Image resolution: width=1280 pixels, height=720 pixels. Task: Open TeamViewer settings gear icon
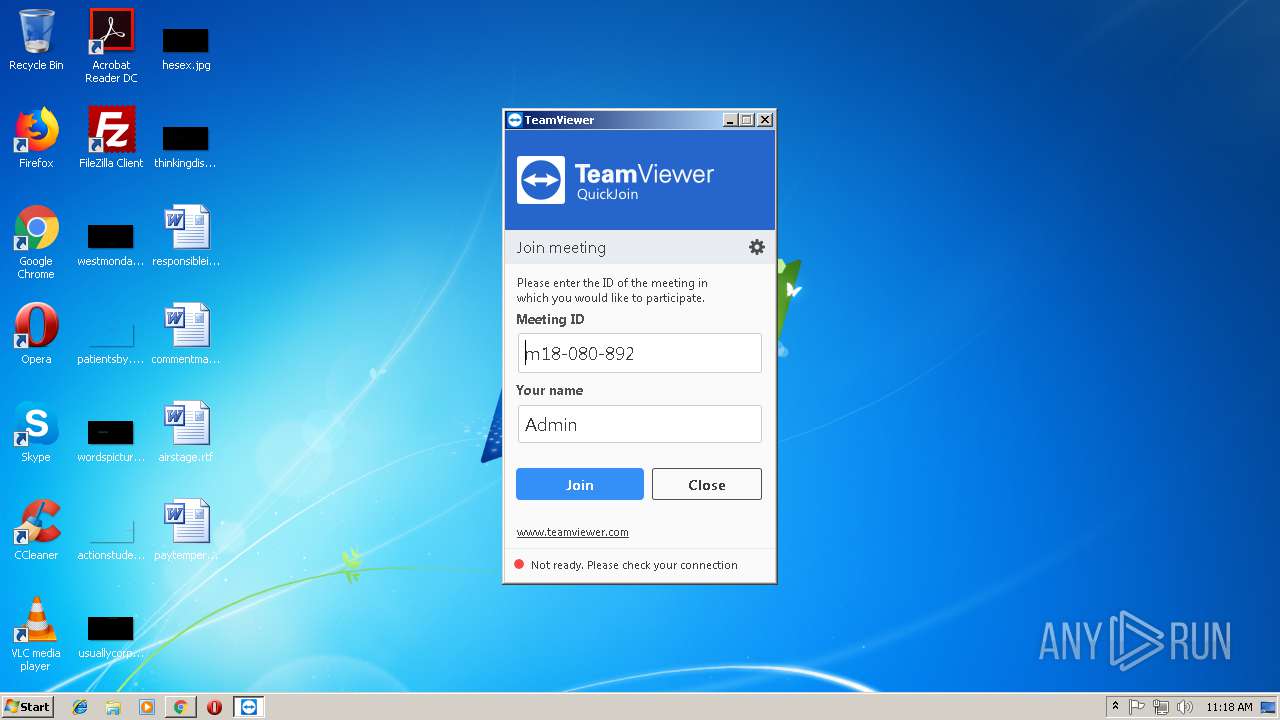point(757,247)
